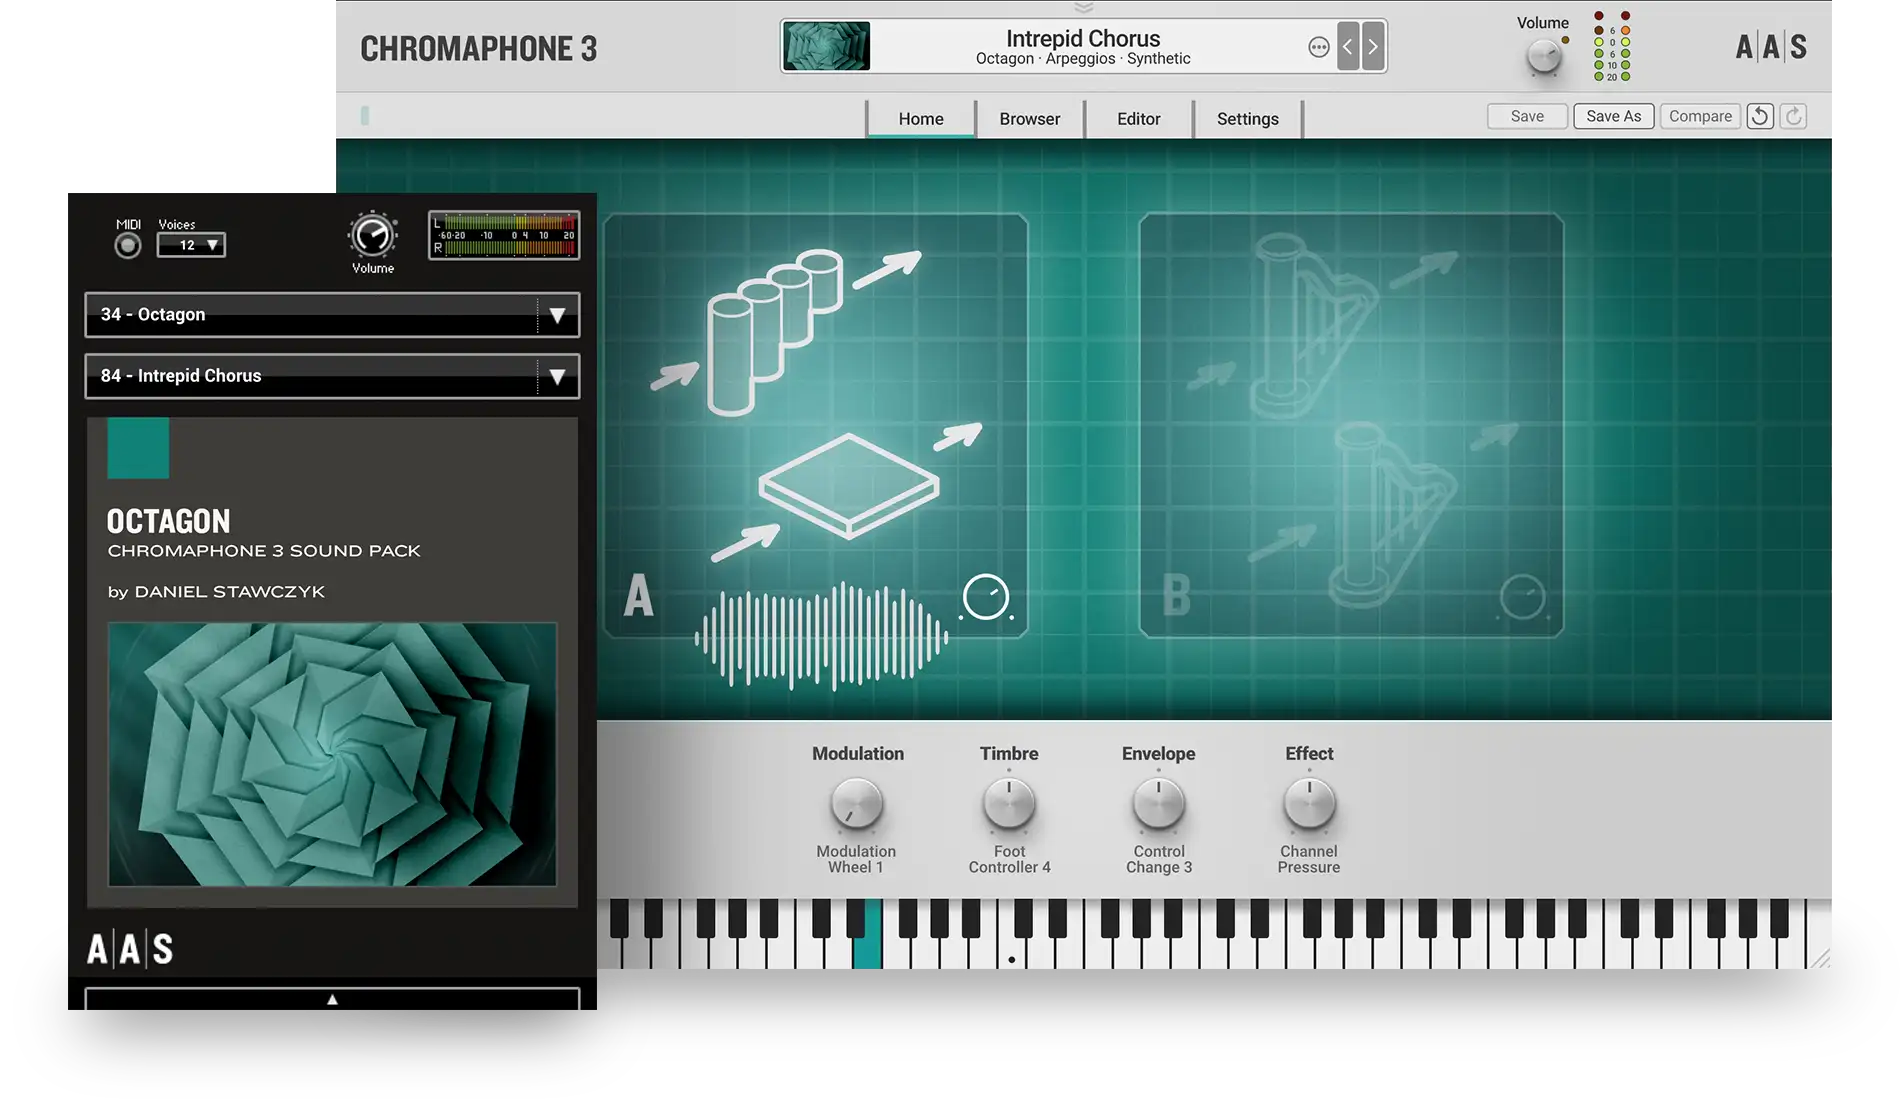Open the Editor tab
Image resolution: width=1900 pixels, height=1100 pixels.
pyautogui.click(x=1138, y=119)
